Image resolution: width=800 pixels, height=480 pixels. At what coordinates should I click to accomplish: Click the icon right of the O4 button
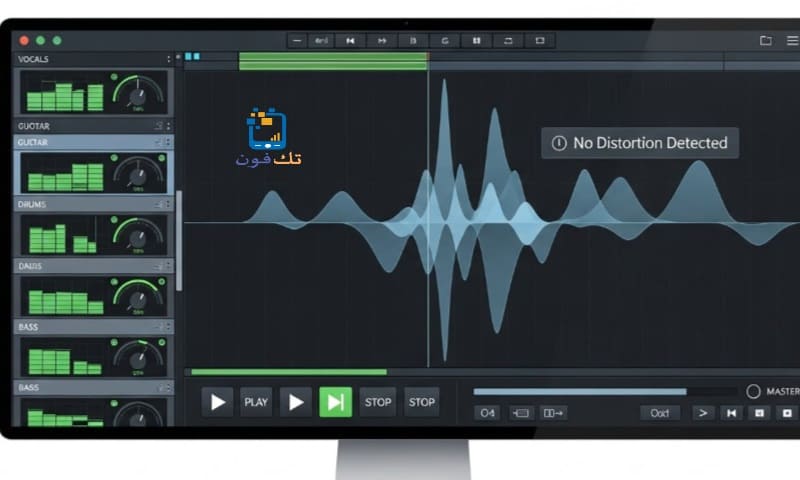[x=521, y=413]
